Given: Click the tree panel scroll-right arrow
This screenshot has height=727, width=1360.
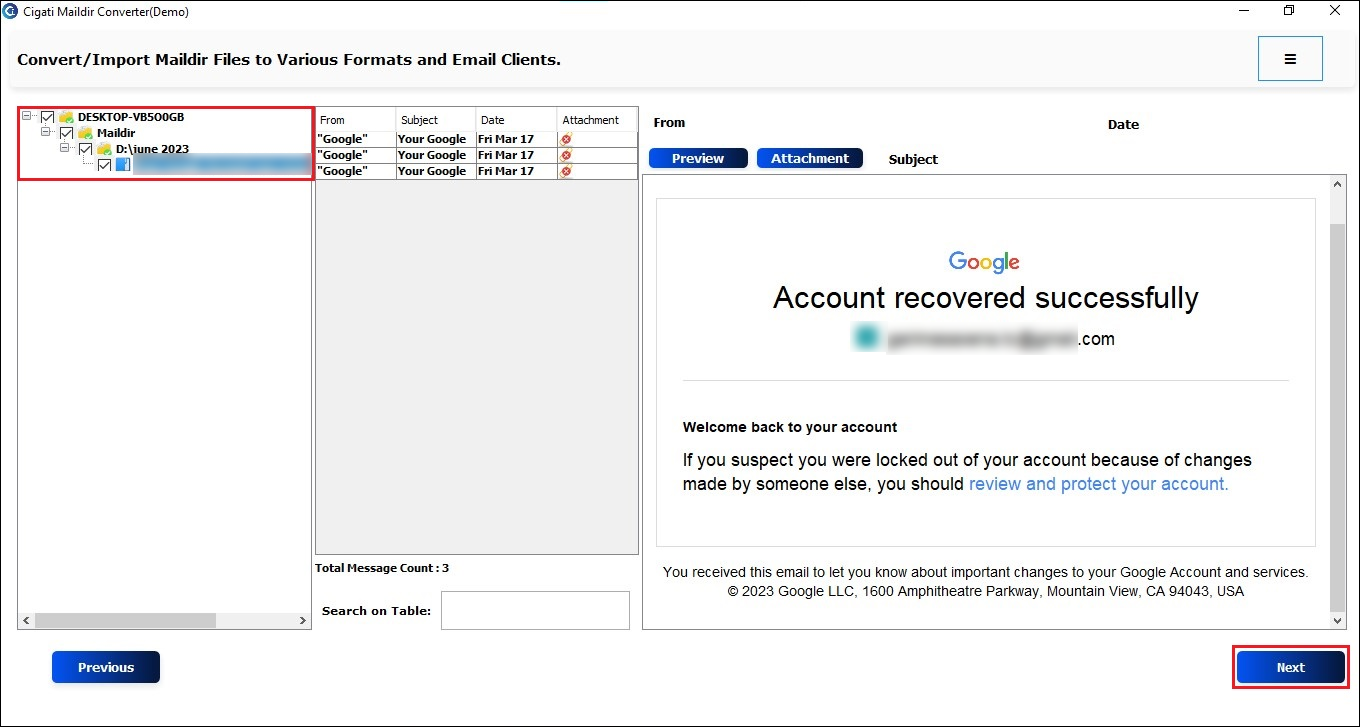Looking at the screenshot, I should (x=304, y=621).
